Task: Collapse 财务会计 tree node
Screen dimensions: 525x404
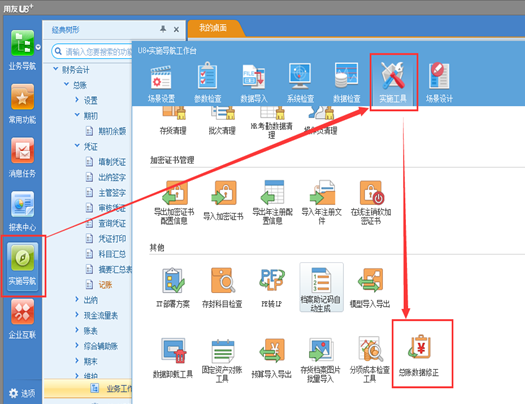Action: coord(56,69)
